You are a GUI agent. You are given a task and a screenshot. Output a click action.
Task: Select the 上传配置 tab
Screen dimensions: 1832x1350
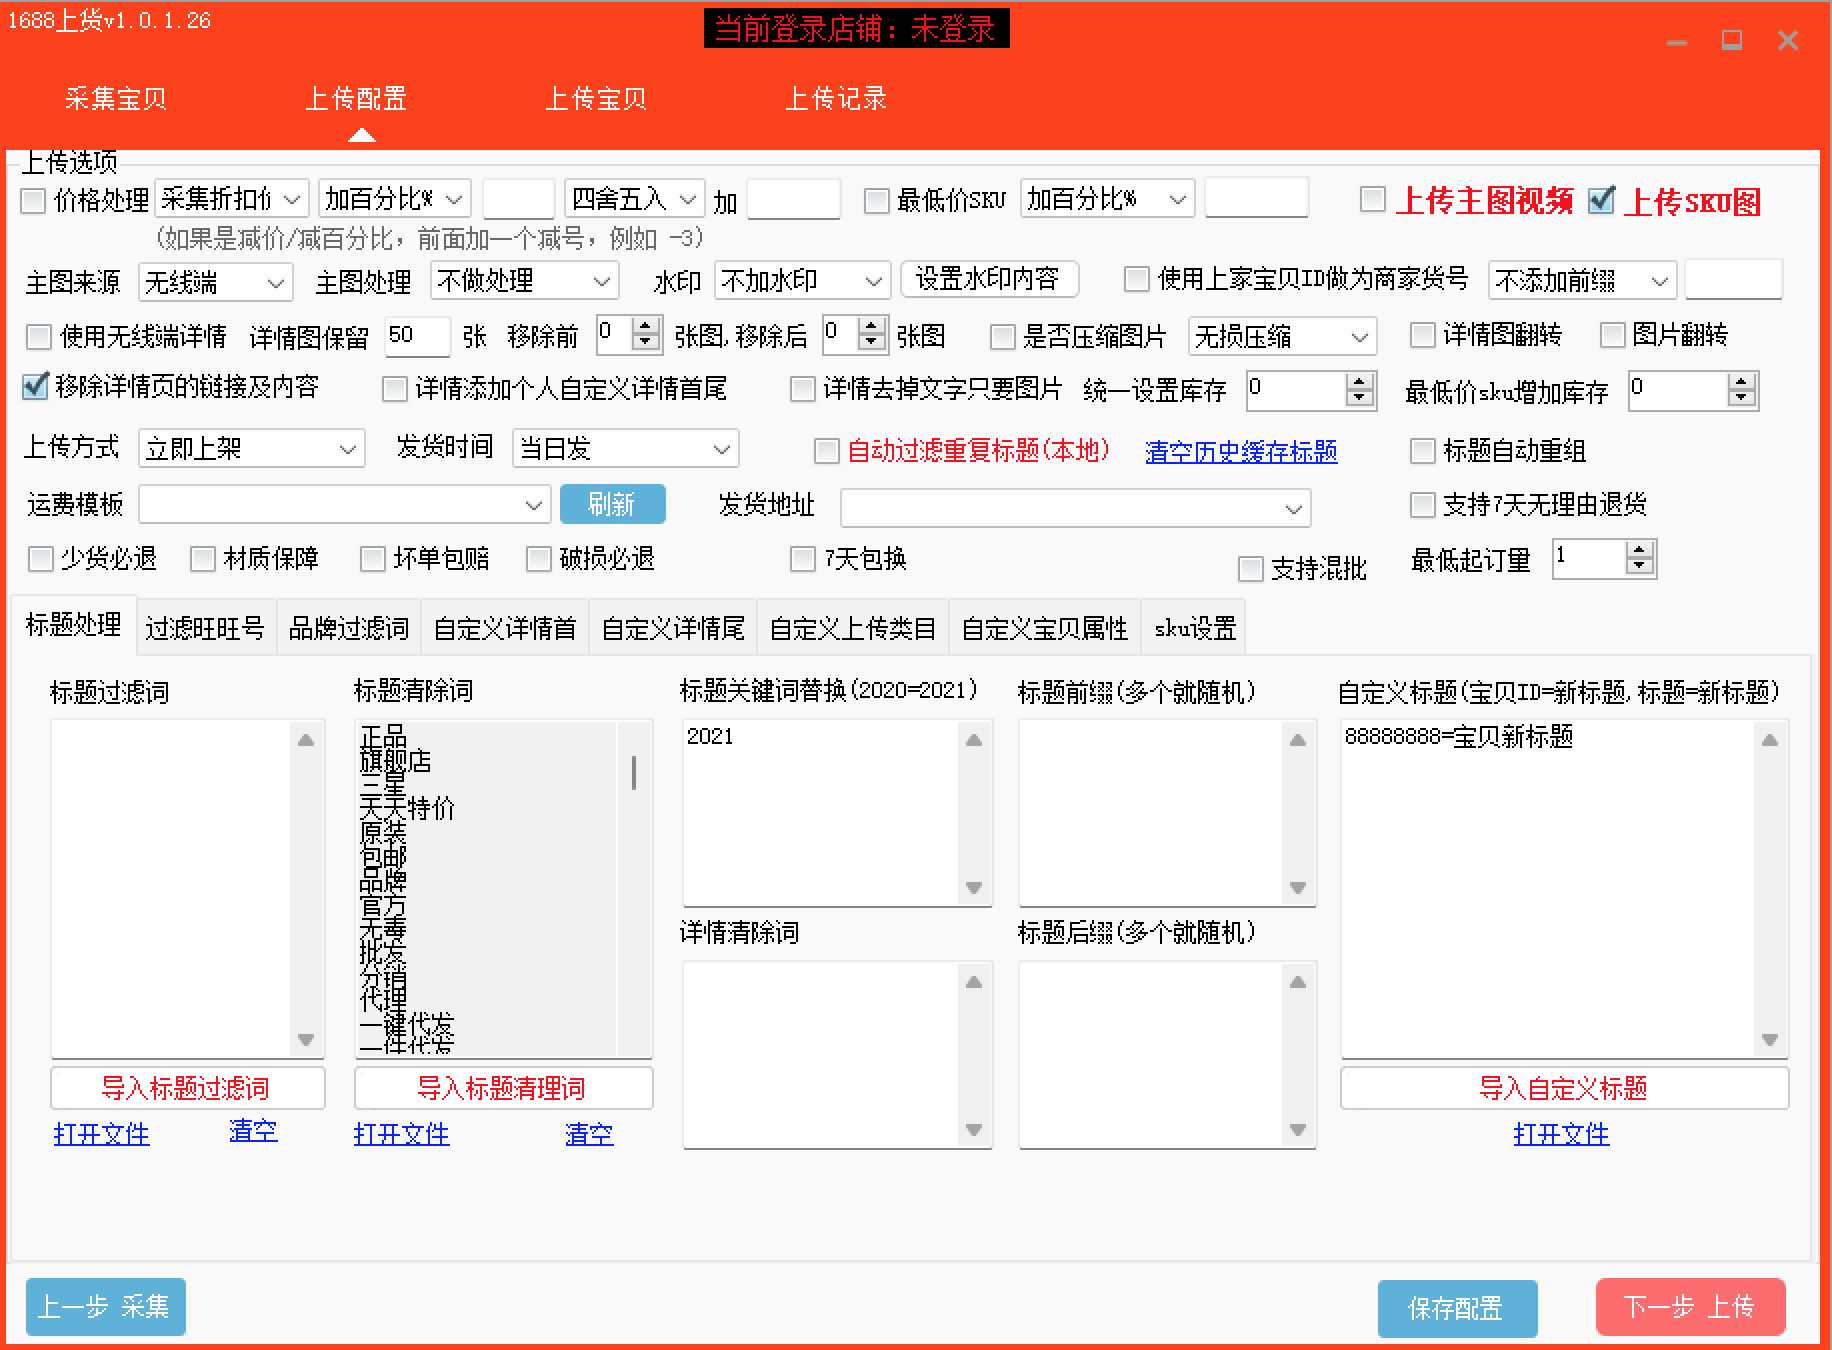click(356, 98)
